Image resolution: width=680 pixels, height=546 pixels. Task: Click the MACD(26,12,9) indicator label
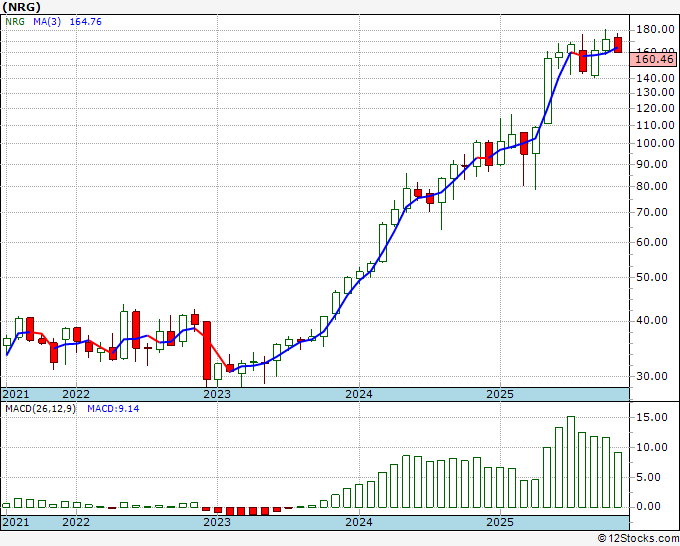pos(41,409)
